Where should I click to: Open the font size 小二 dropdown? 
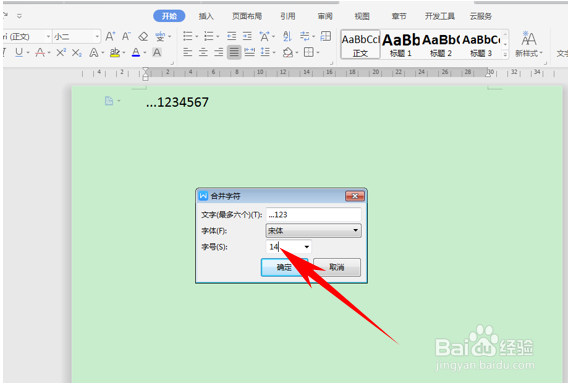pyautogui.click(x=97, y=37)
